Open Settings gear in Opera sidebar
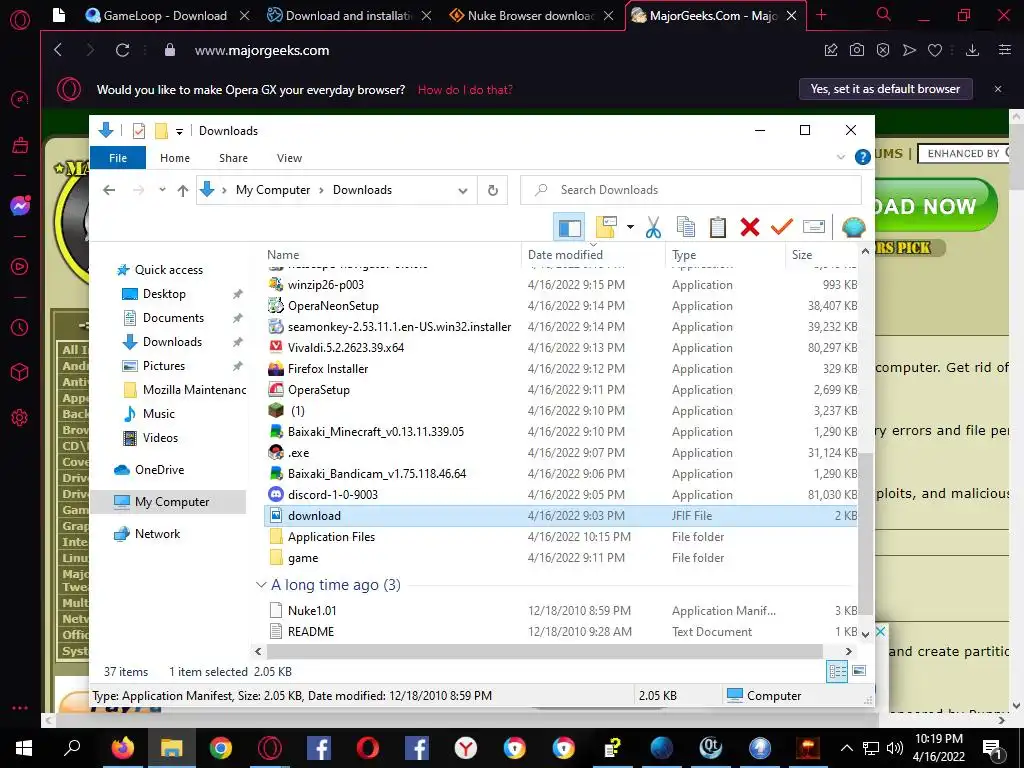This screenshot has height=768, width=1024. point(20,417)
